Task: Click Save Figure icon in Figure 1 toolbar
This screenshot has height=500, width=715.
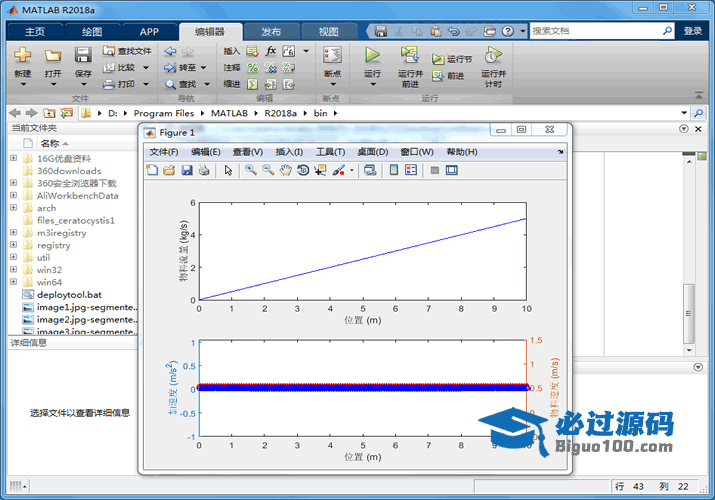Action: tap(187, 170)
